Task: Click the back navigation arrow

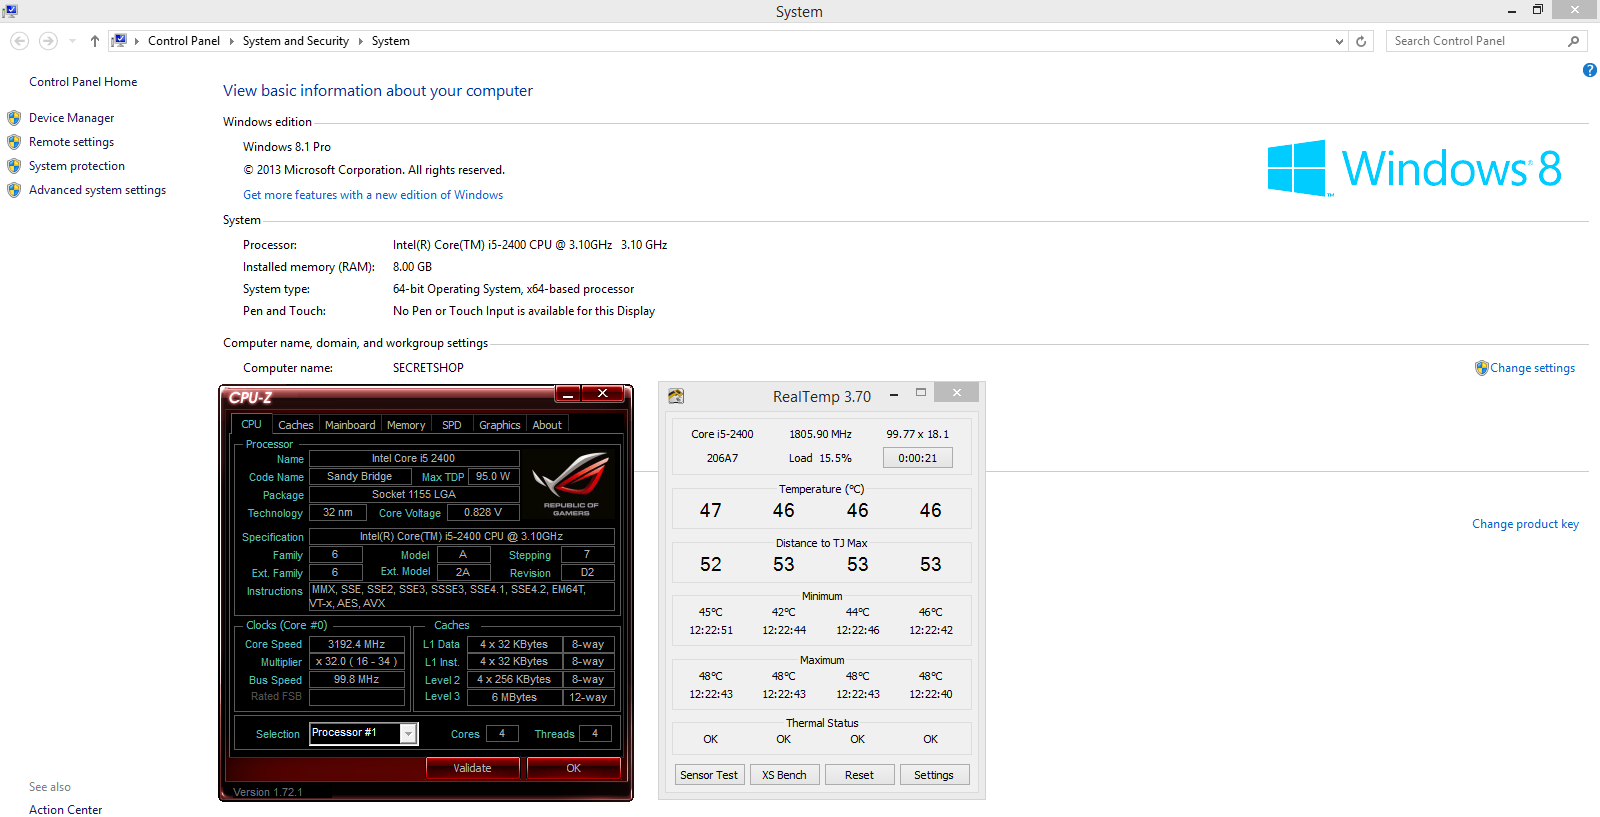Action: click(19, 41)
